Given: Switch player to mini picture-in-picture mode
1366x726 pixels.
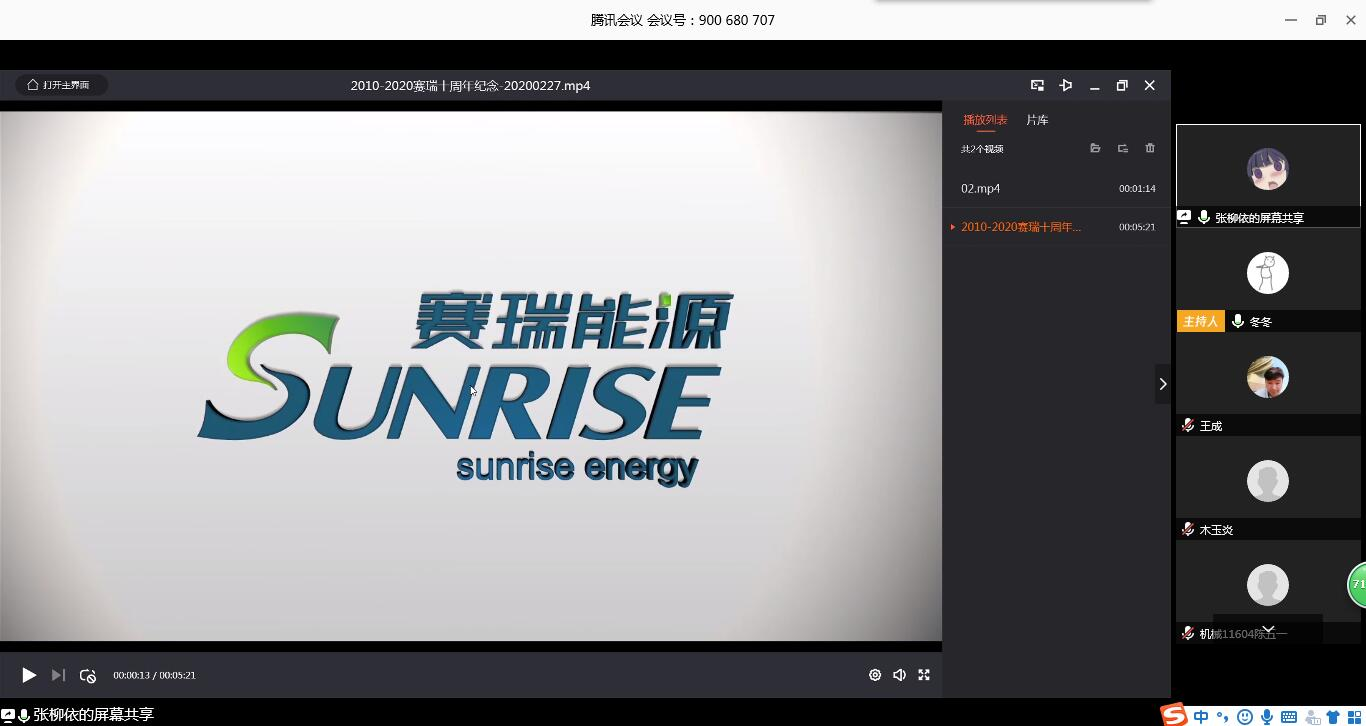Looking at the screenshot, I should point(1037,85).
